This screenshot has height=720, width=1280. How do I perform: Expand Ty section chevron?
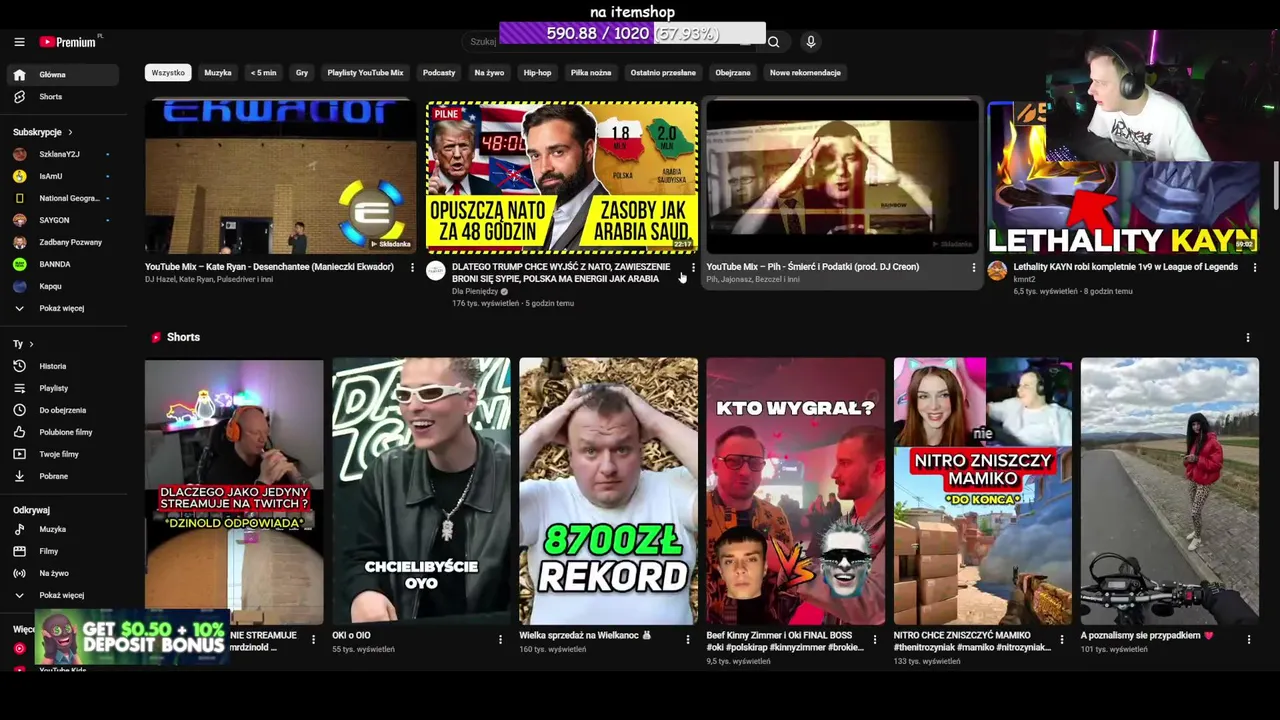pos(31,344)
